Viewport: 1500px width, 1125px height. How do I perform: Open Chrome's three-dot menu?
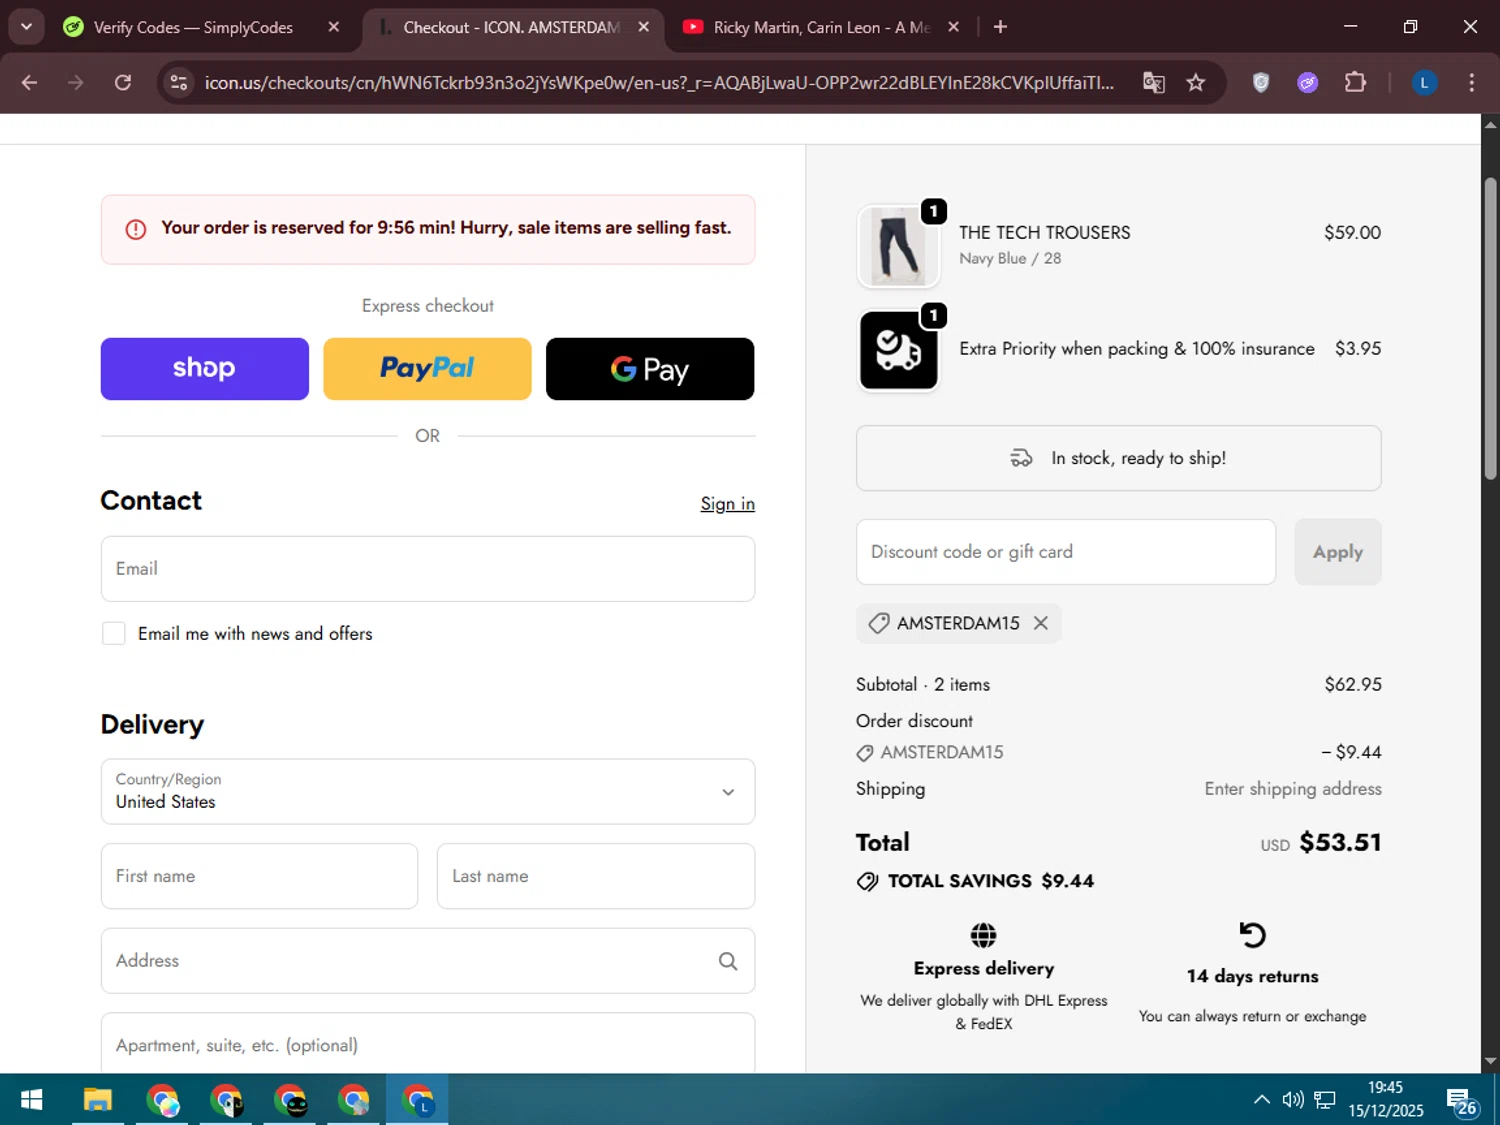(x=1471, y=83)
